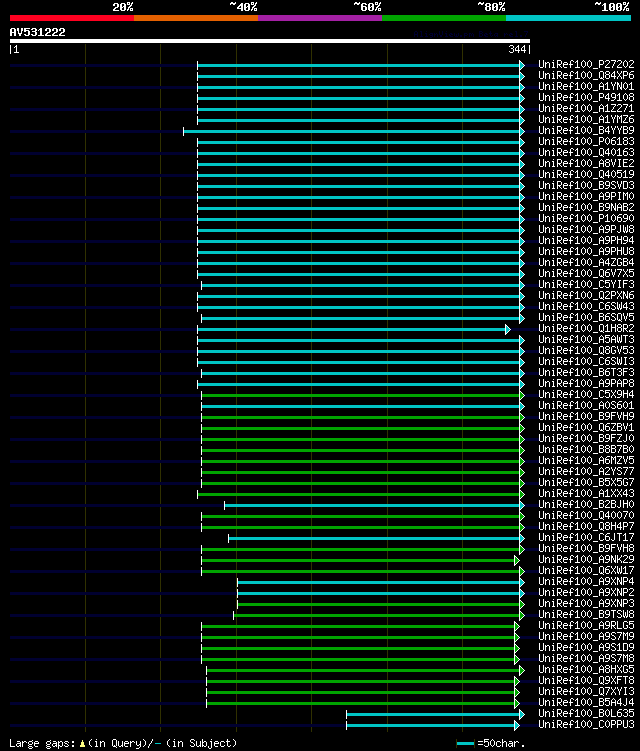Select the UniRef100_B4YYB9 label

[586, 130]
